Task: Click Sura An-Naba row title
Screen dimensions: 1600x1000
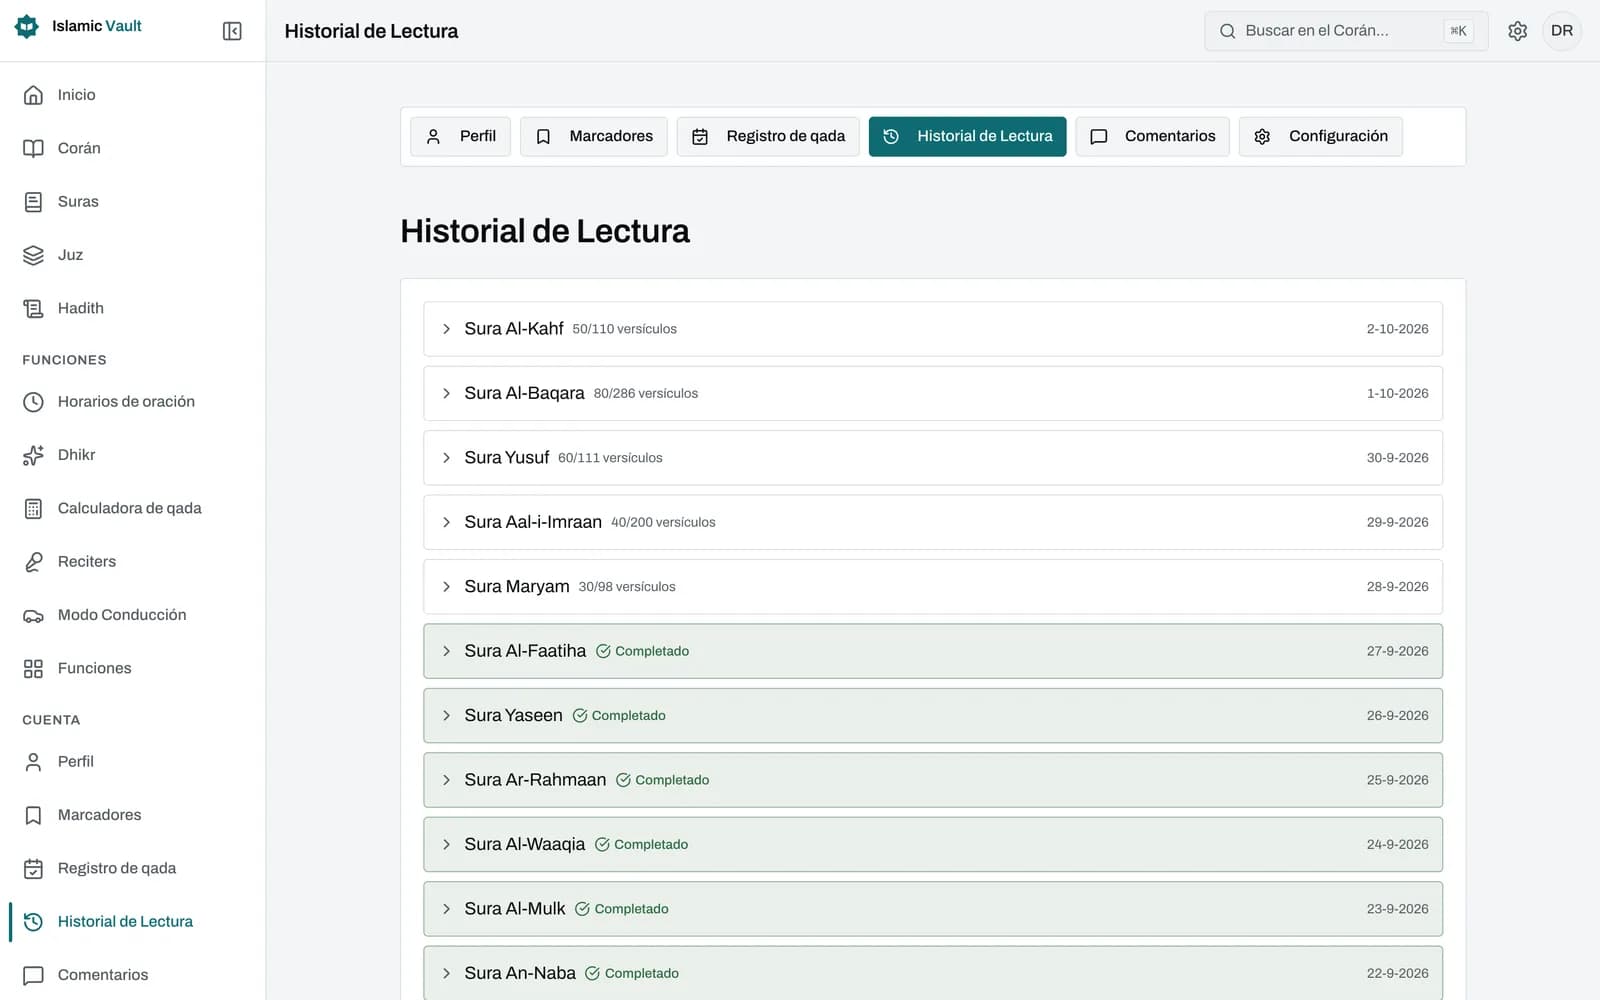Action: coord(519,973)
